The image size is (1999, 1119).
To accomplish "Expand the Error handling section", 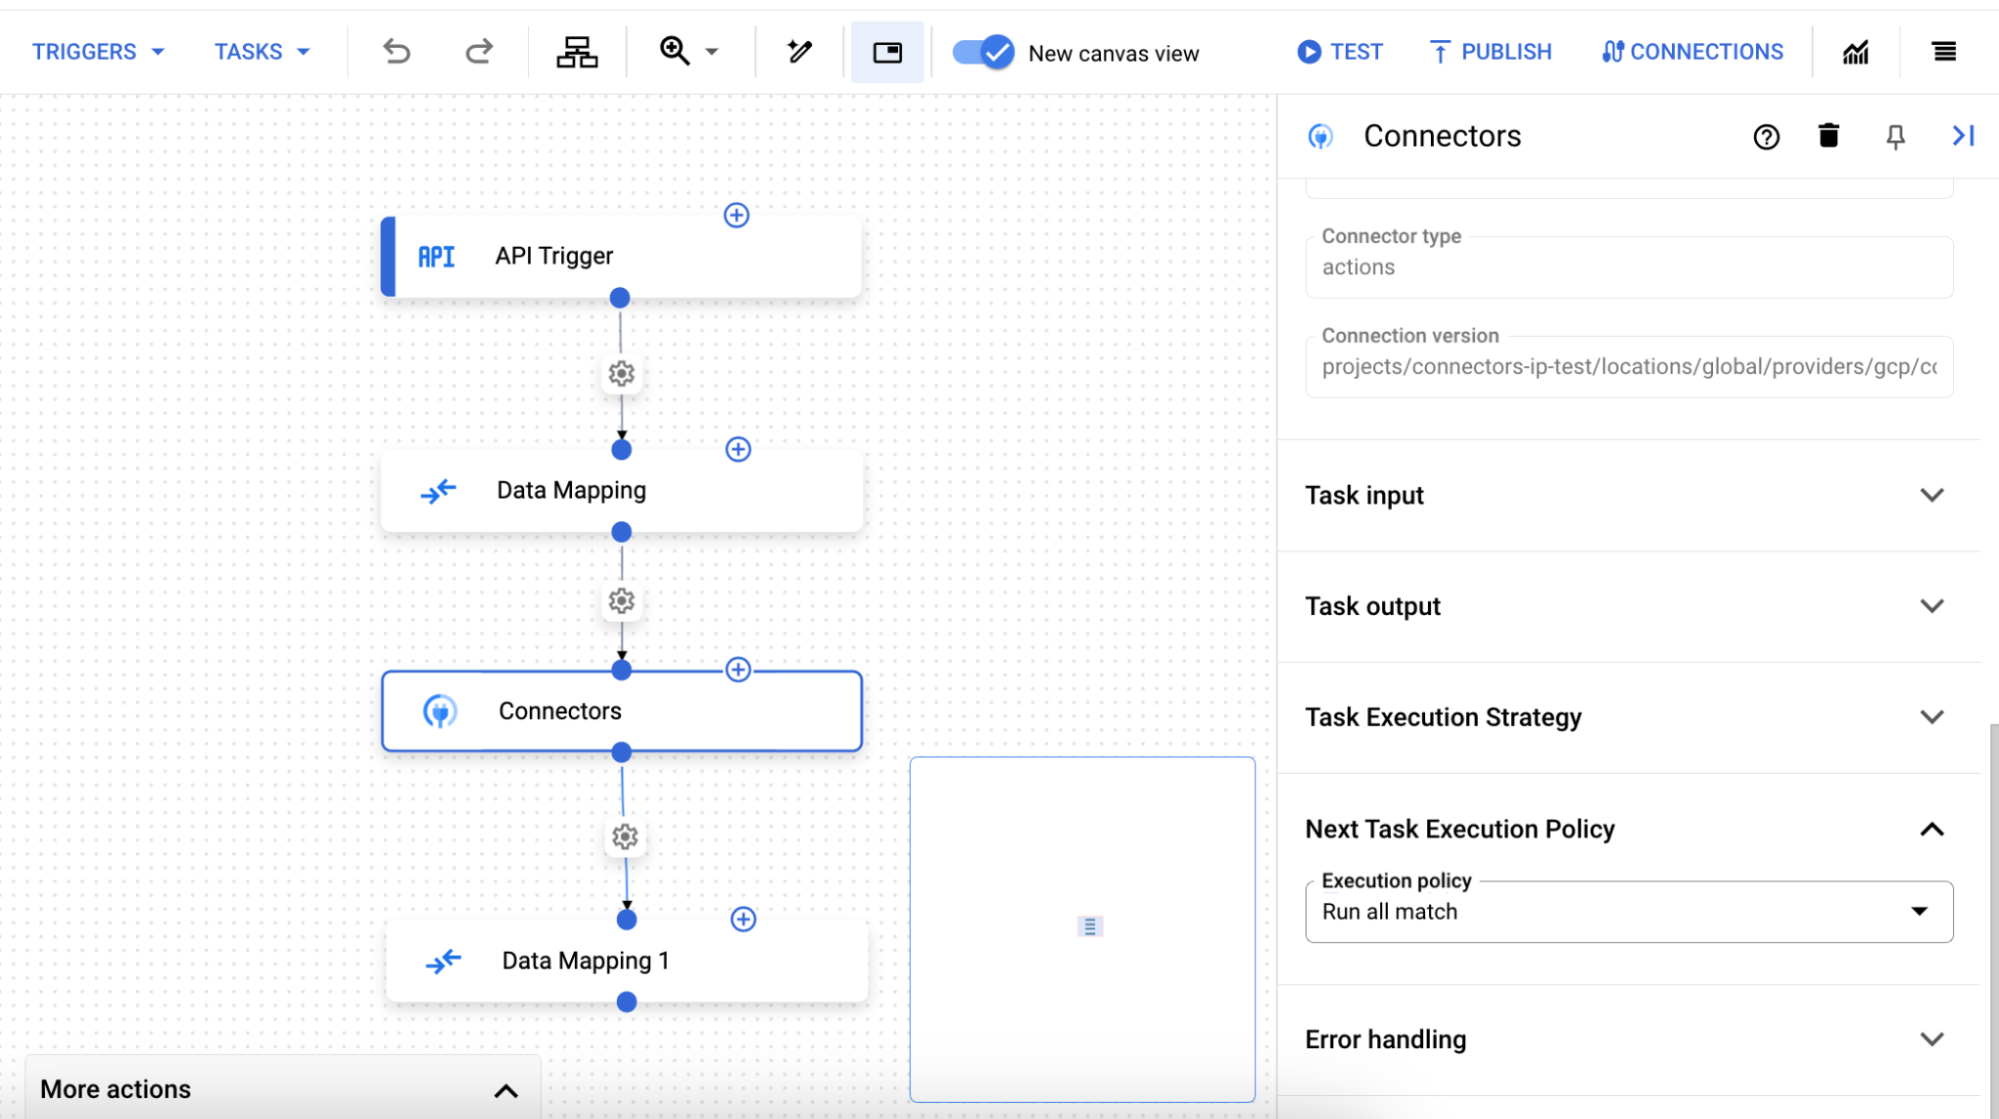I will click(1932, 1038).
